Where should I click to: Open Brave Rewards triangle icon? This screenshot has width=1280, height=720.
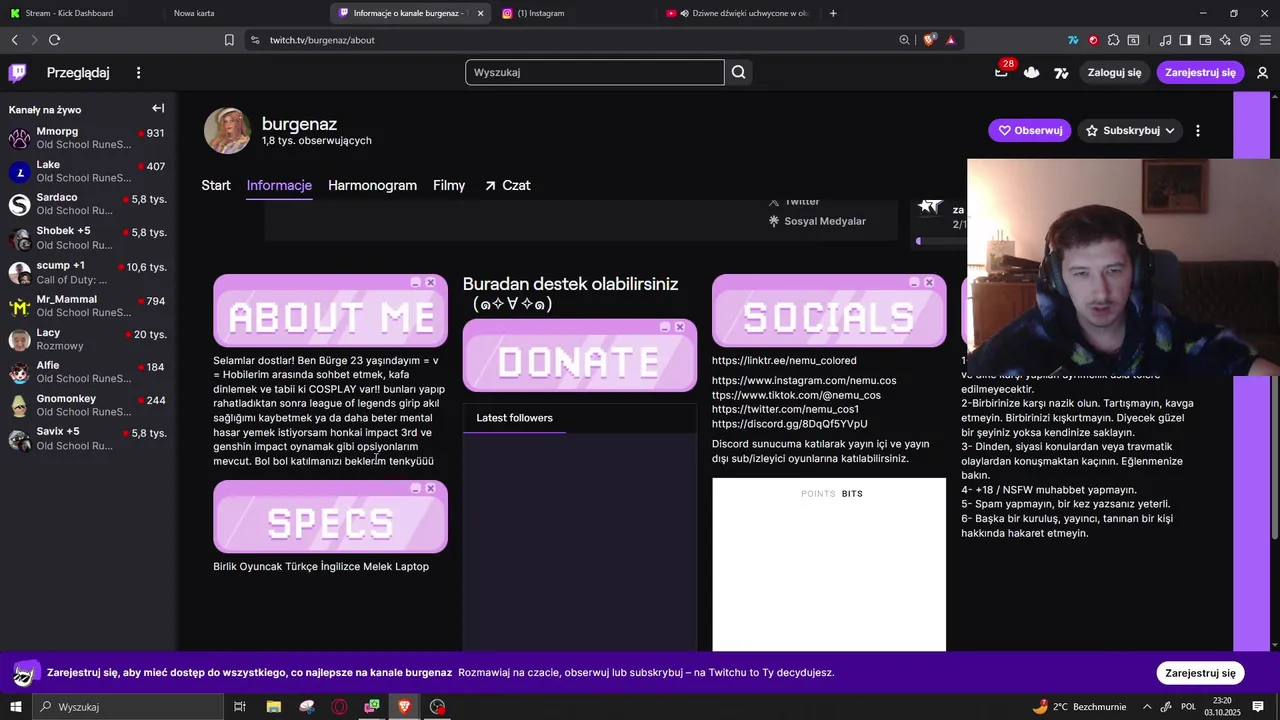click(x=951, y=40)
